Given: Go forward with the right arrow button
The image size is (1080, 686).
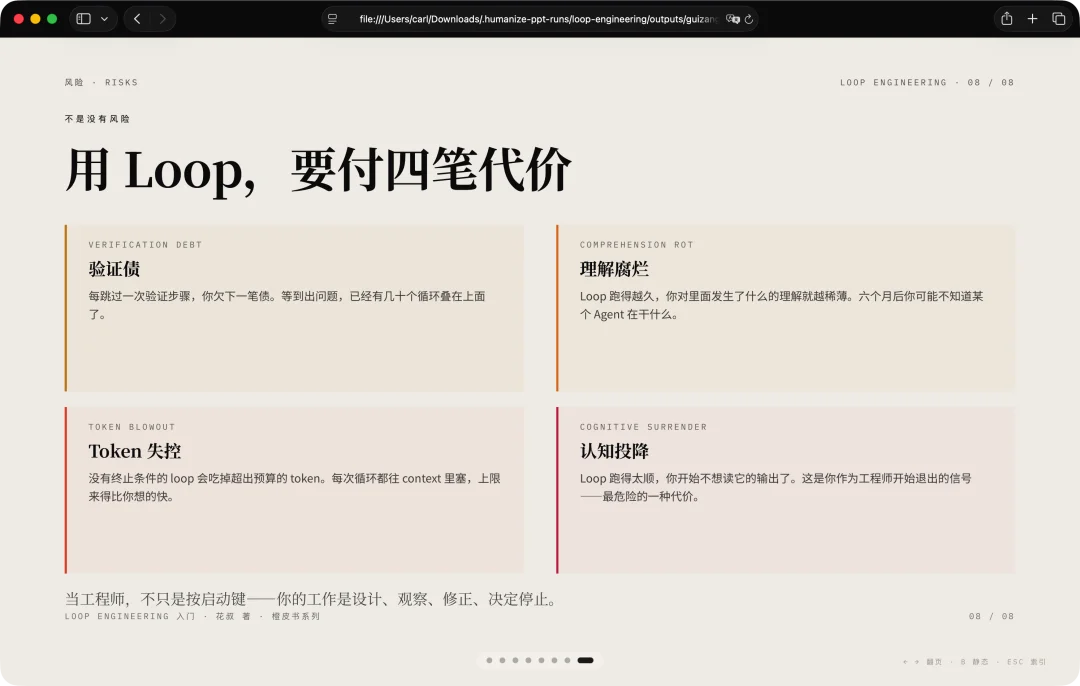Looking at the screenshot, I should (163, 19).
